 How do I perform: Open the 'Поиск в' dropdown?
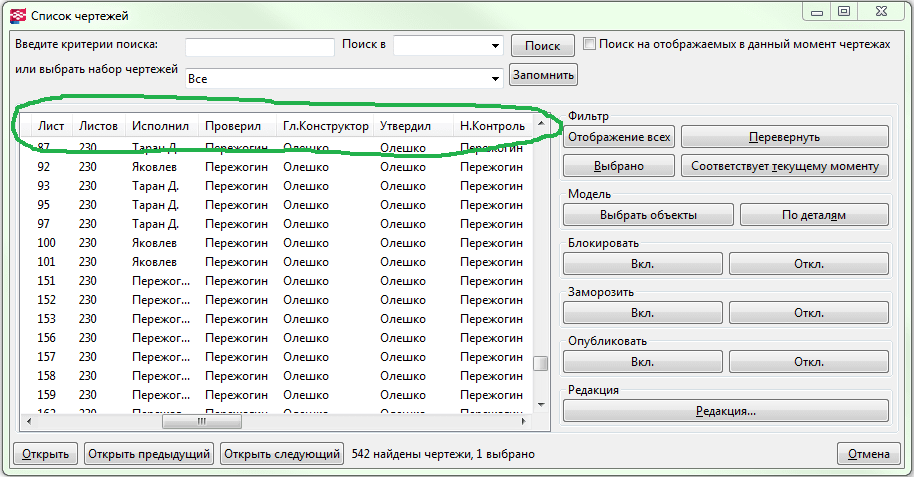(x=495, y=45)
